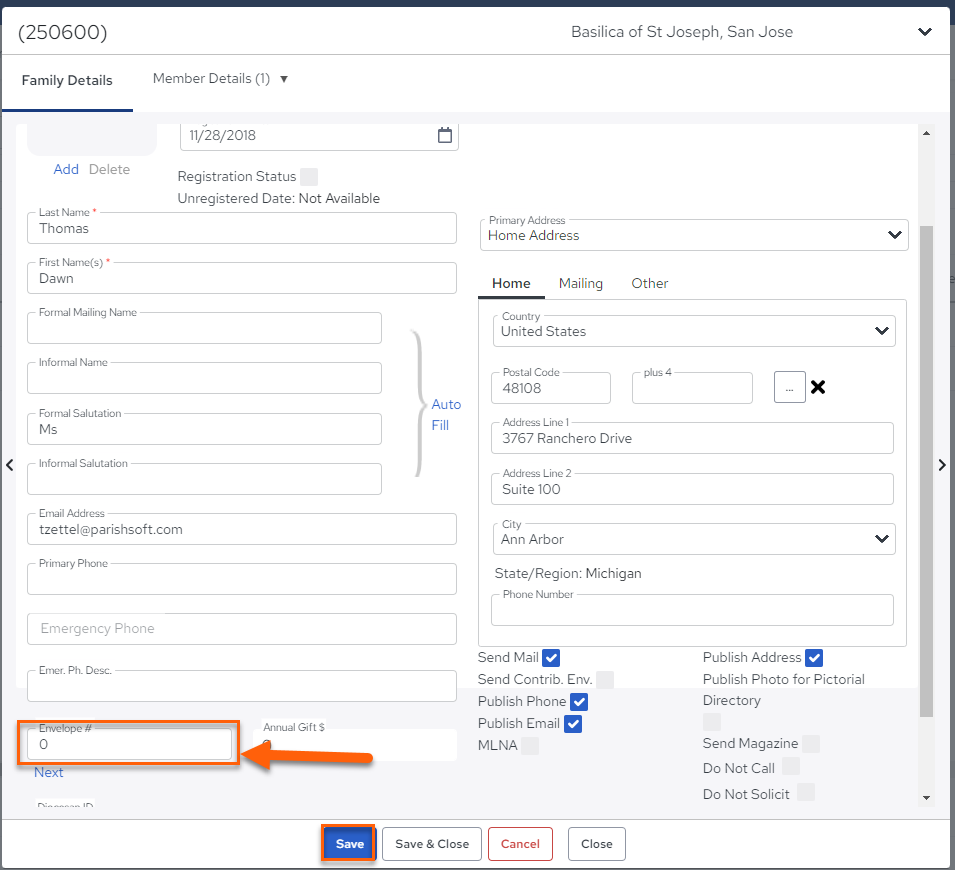Click the address Phone Number field
This screenshot has height=870, width=955.
pyautogui.click(x=692, y=610)
